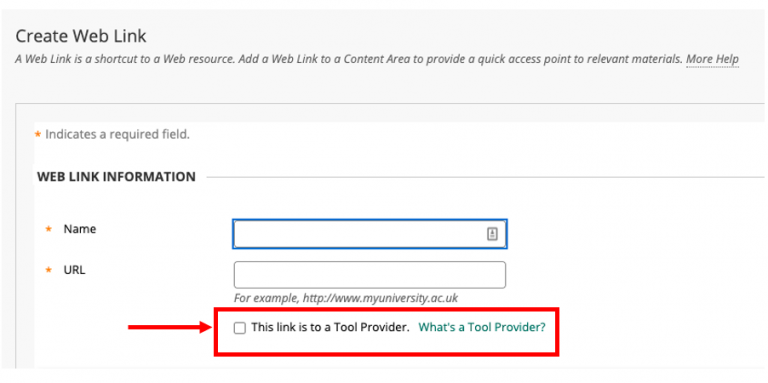Open the More Help link
768x383 pixels.
click(712, 60)
